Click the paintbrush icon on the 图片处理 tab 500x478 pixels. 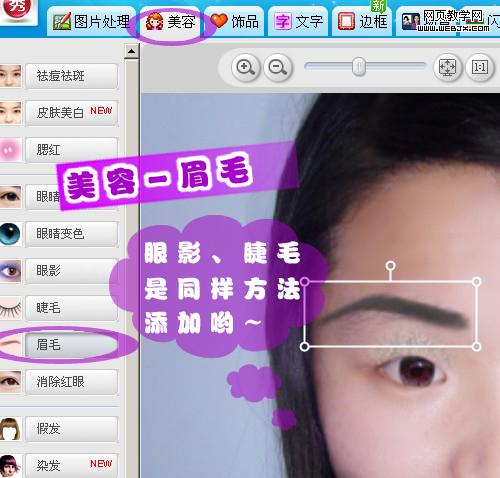[62, 21]
